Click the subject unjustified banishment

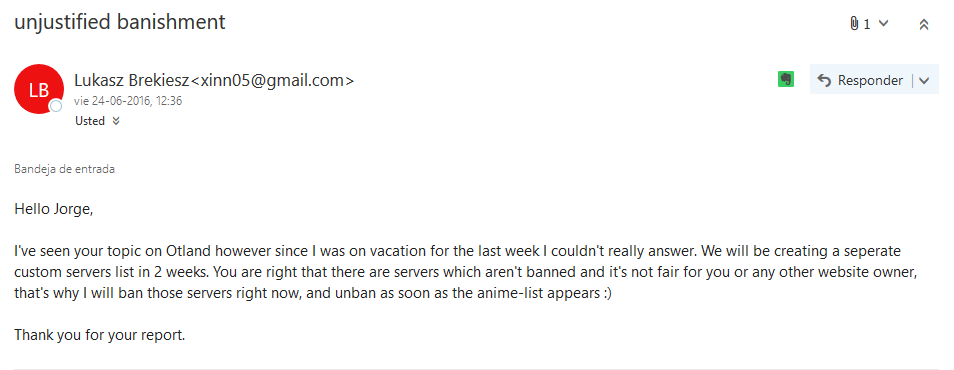120,22
